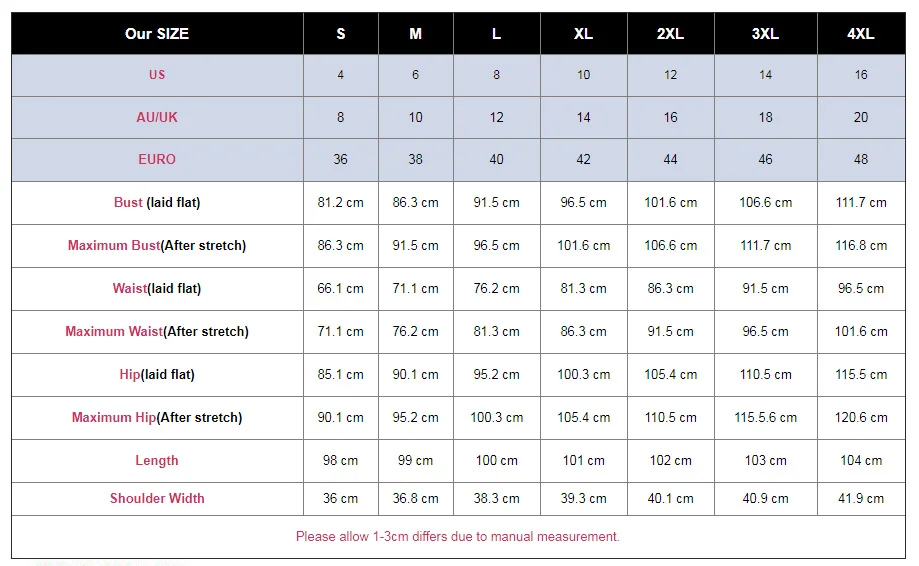Select the 2XL column header
The image size is (919, 566).
[x=670, y=33]
